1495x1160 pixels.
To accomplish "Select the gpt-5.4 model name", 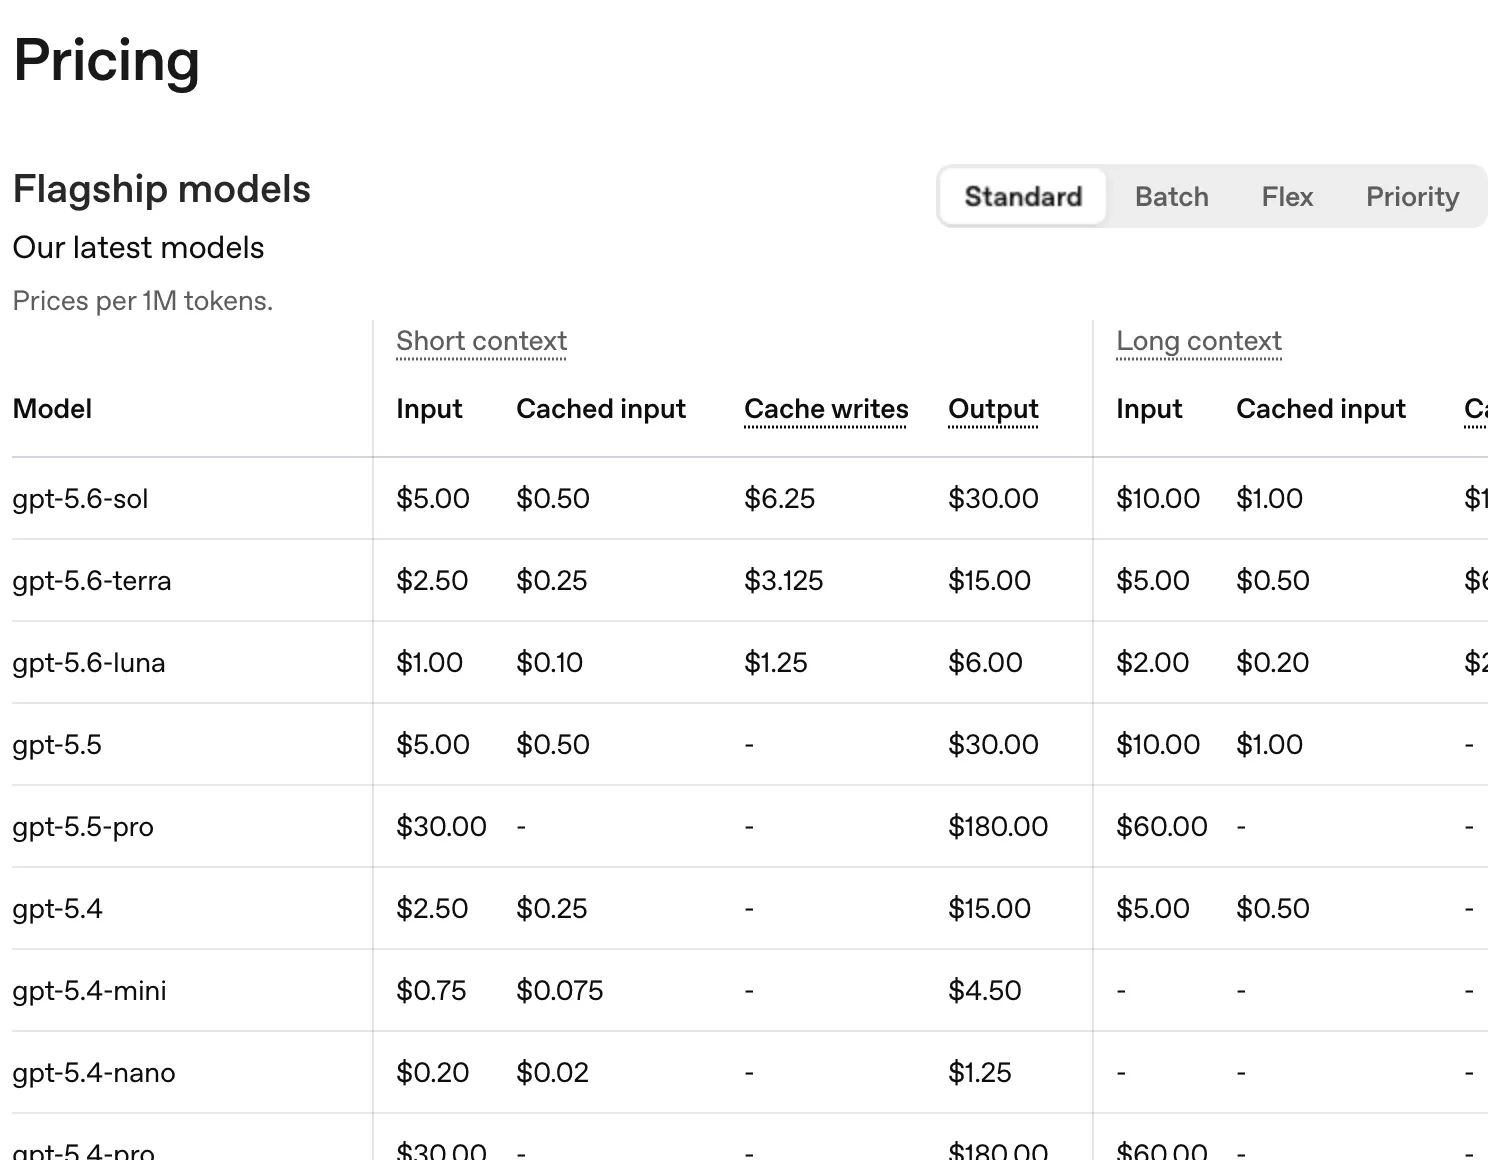I will [x=57, y=909].
